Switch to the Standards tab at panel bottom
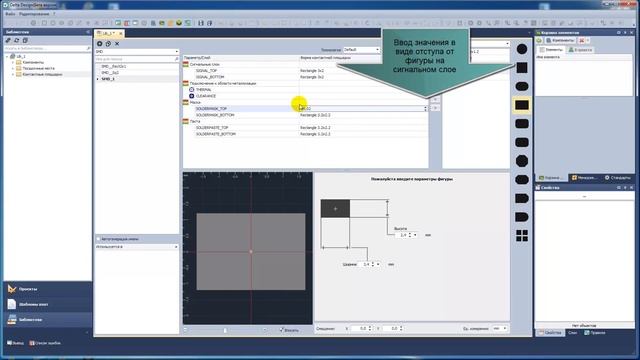 [618, 178]
